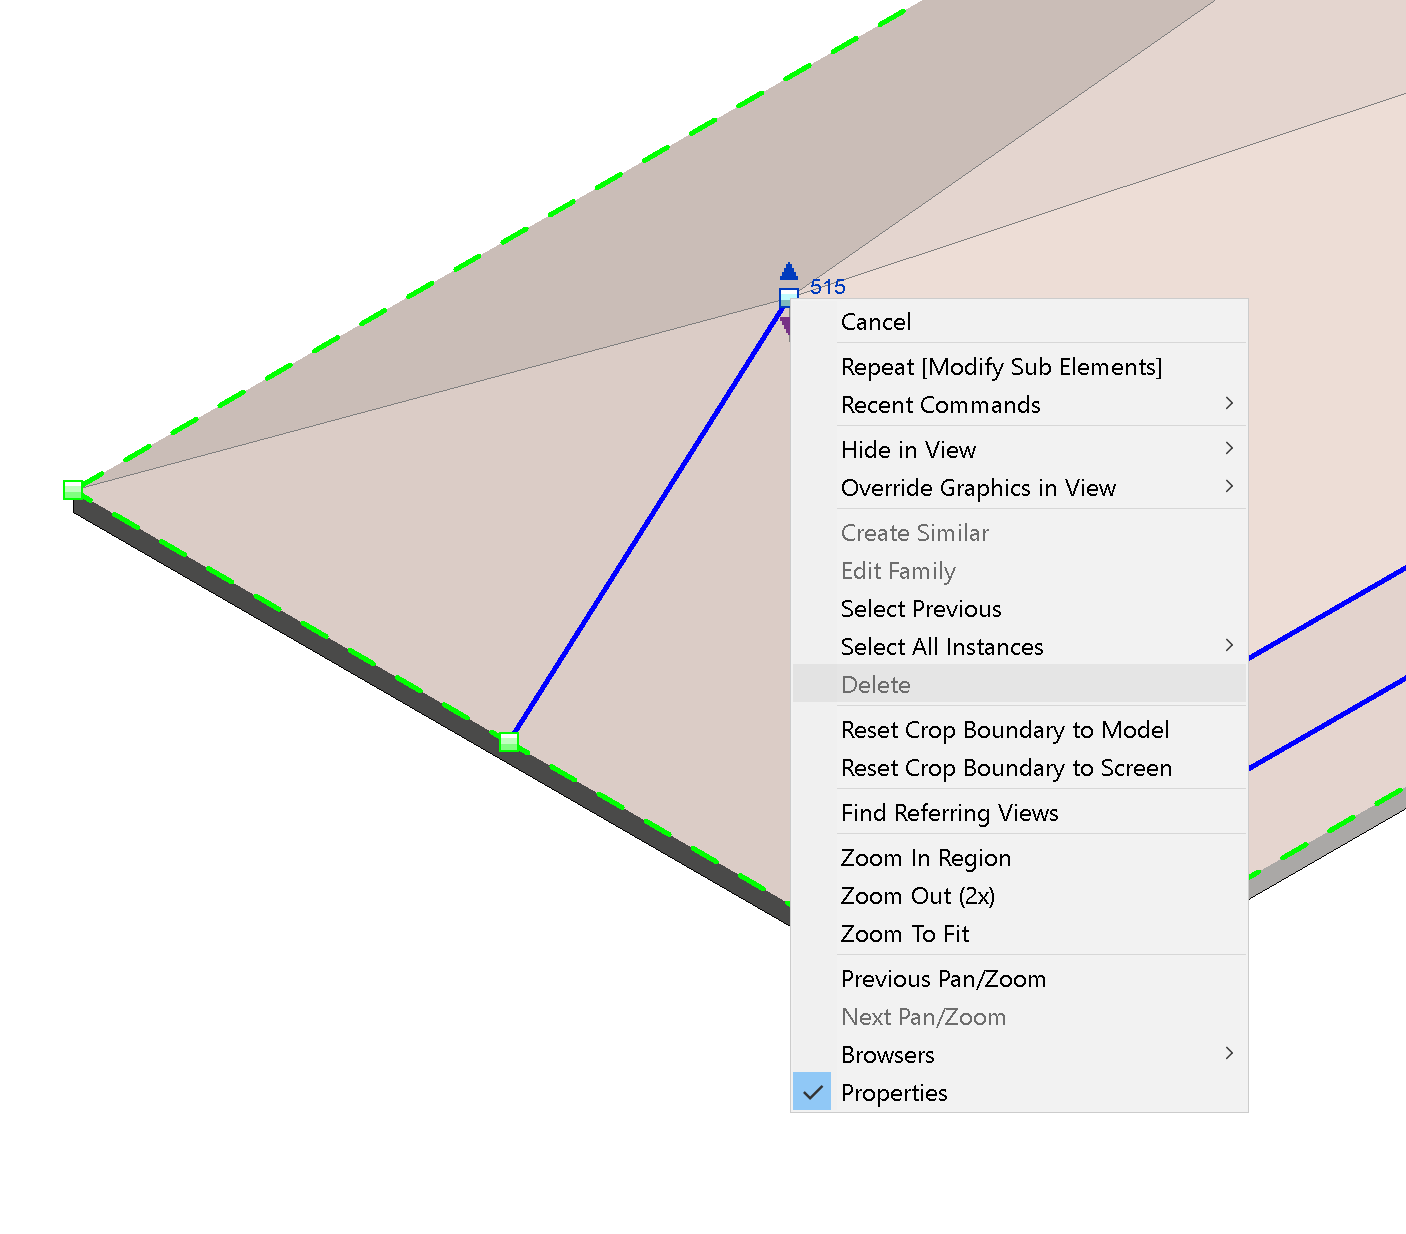Click the green grip at the left roof corner

72,490
